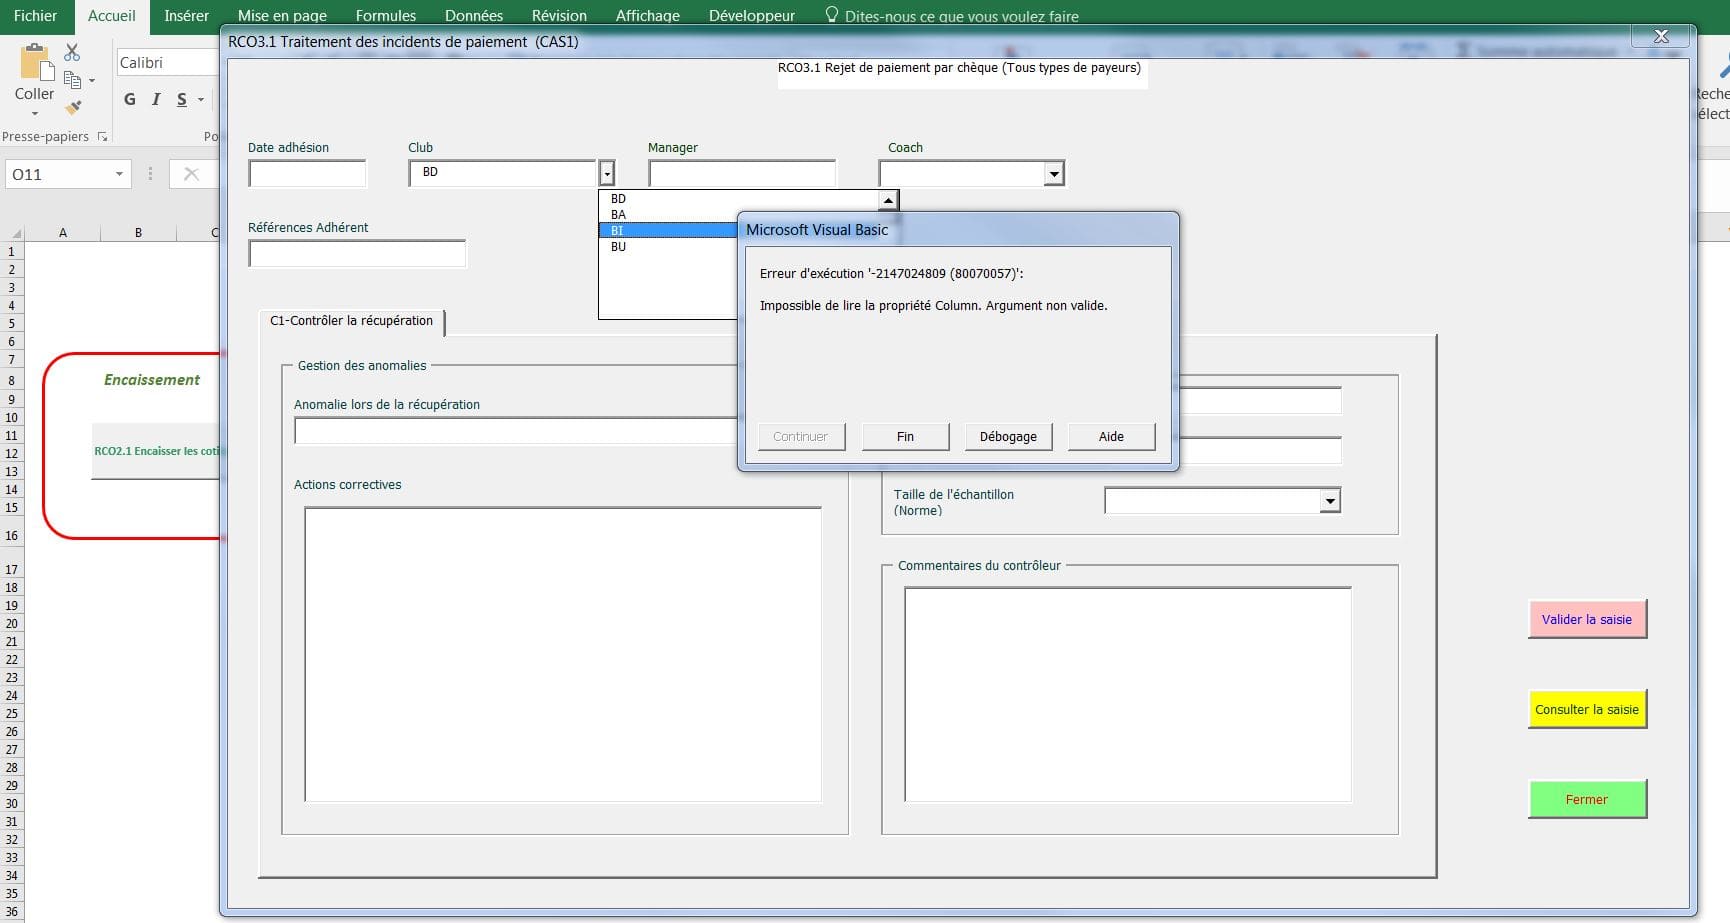Expand Taille de l'échantillon dropdown
This screenshot has height=923, width=1730.
tap(1329, 501)
